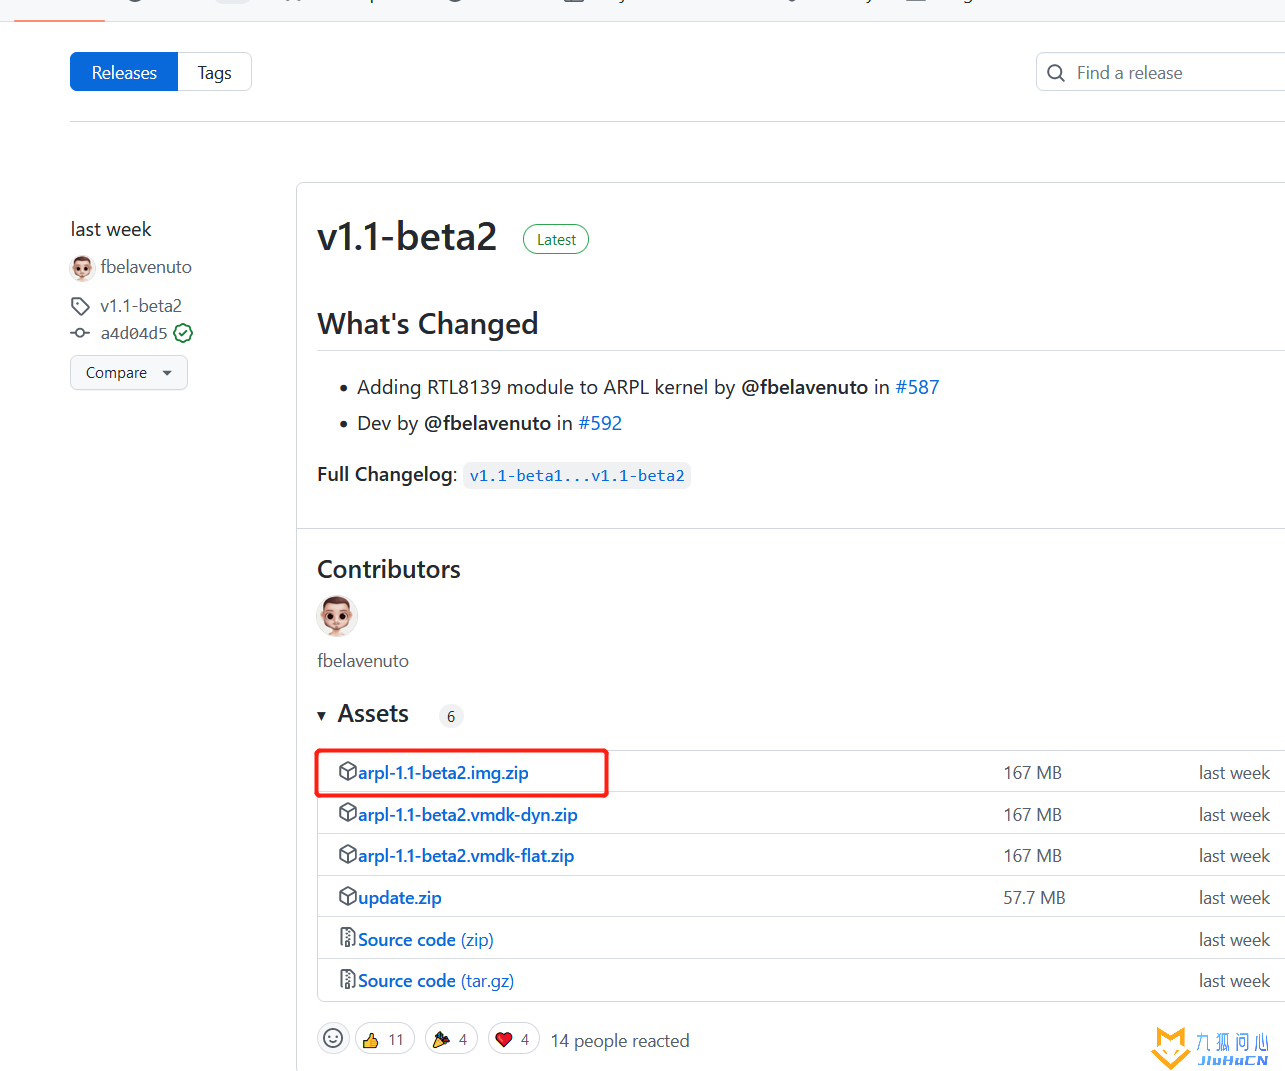Image resolution: width=1285 pixels, height=1071 pixels.
Task: Download Source code (tar.gz)
Action: pos(436,981)
